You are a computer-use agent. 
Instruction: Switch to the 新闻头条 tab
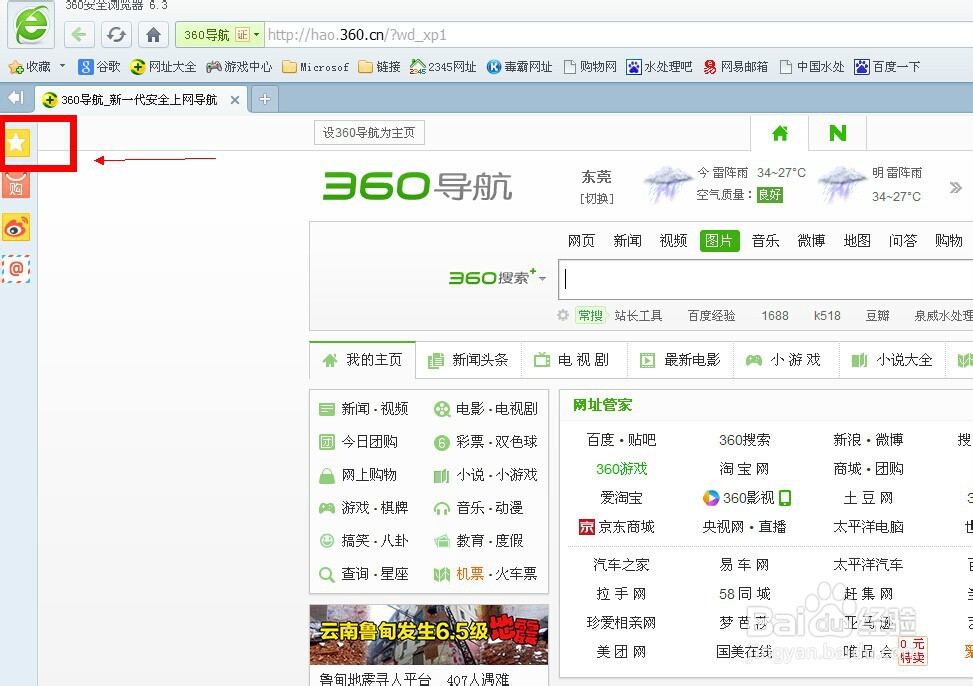tap(469, 359)
